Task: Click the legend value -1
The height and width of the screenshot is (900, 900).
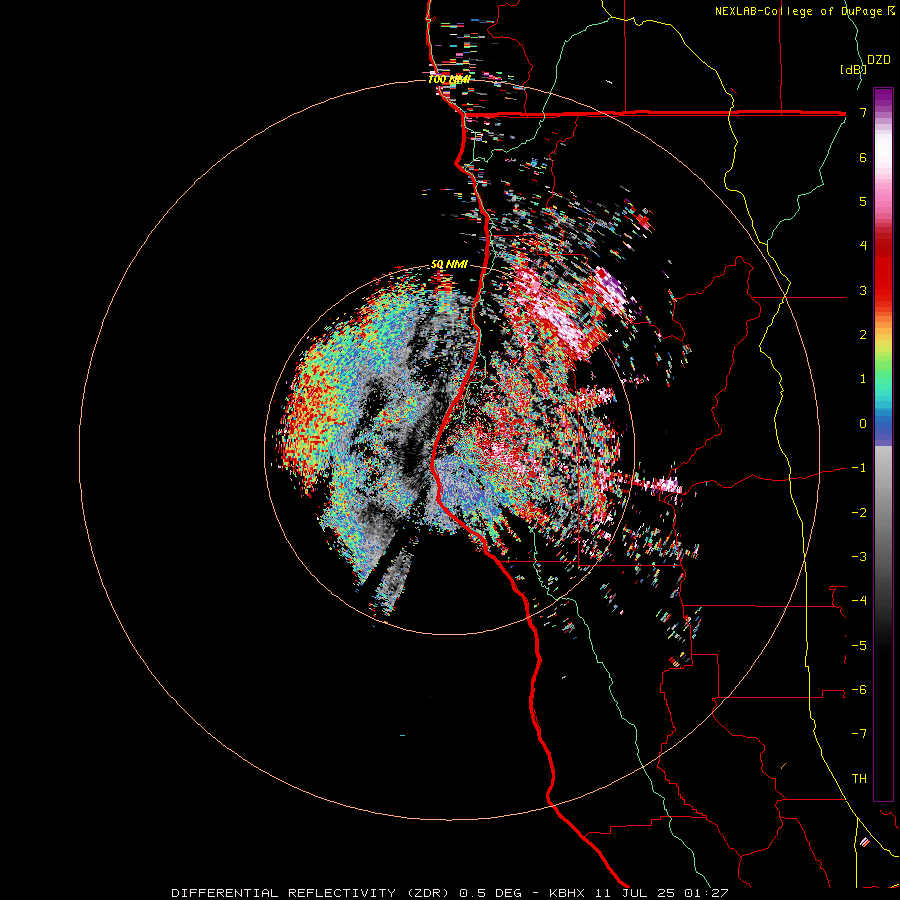Action: tap(859, 468)
